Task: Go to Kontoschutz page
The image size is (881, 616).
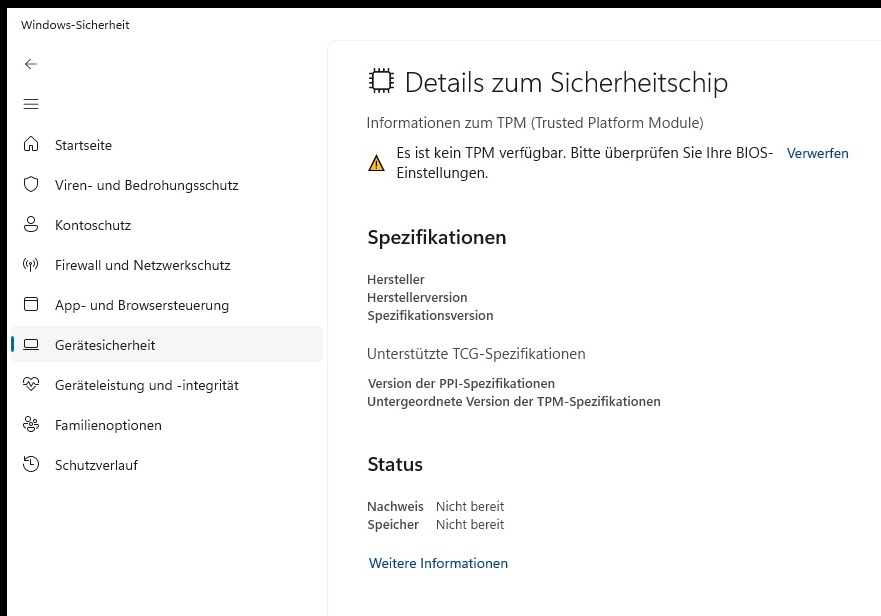Action: click(x=93, y=225)
